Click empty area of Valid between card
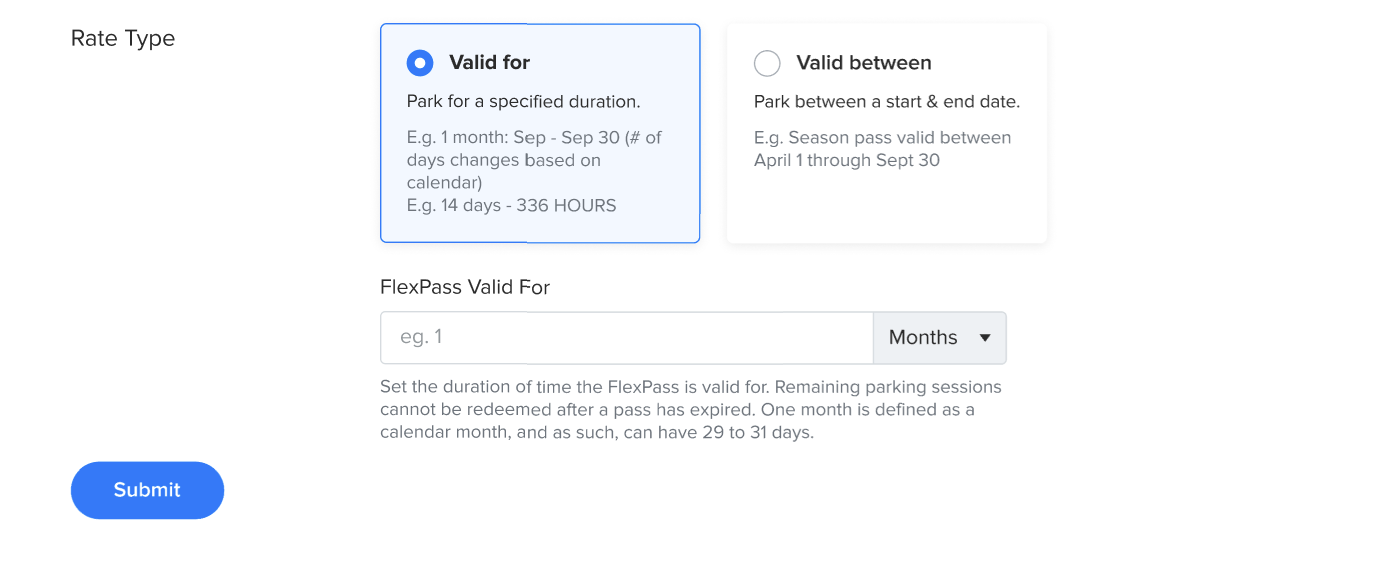Viewport: 1374px width, 566px height. (x=886, y=210)
